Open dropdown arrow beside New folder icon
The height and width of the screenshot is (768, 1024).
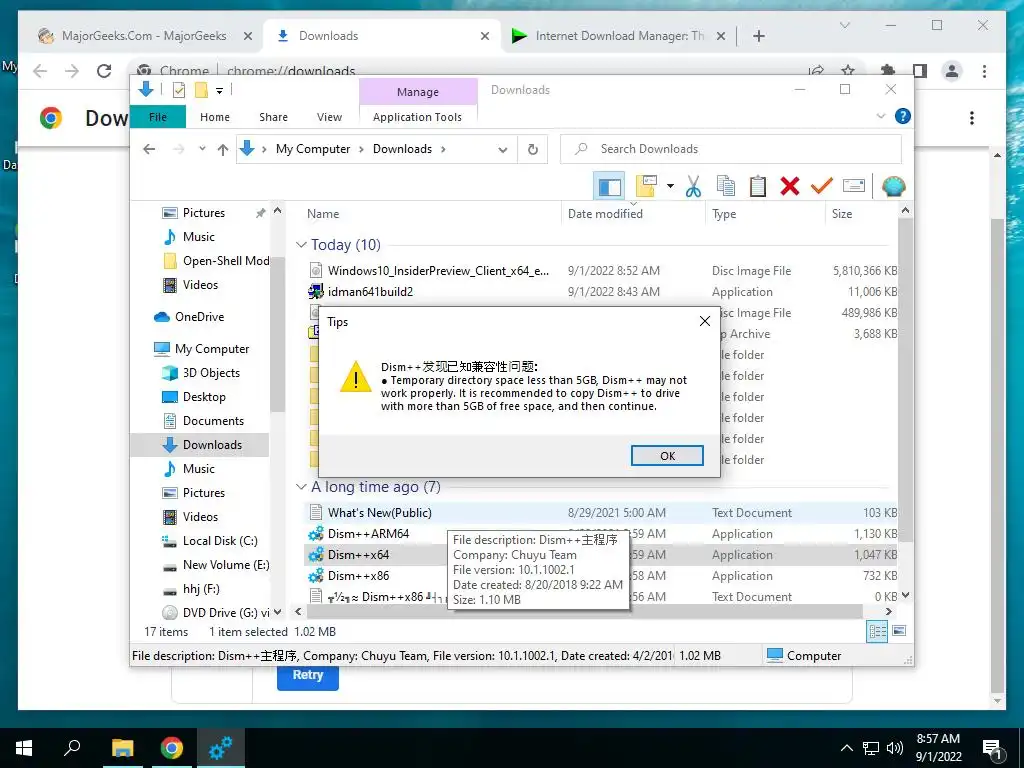pyautogui.click(x=670, y=186)
